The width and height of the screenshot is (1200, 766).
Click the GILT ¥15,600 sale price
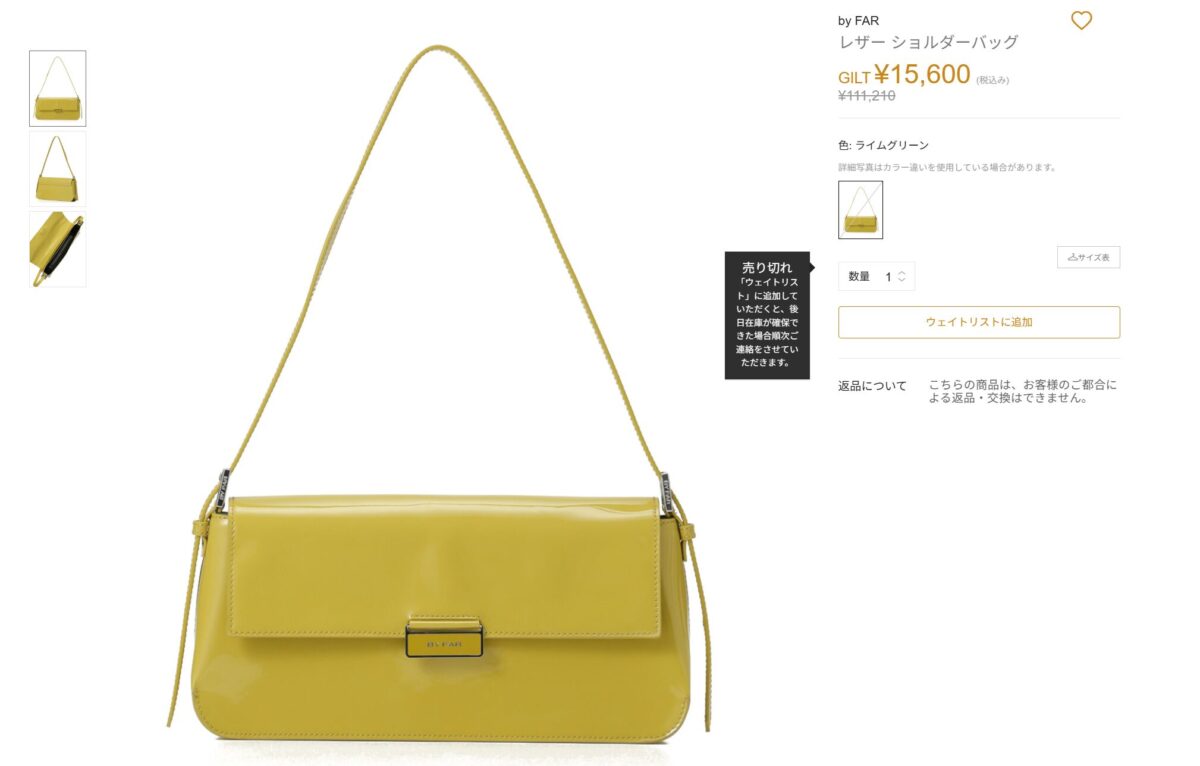point(904,75)
